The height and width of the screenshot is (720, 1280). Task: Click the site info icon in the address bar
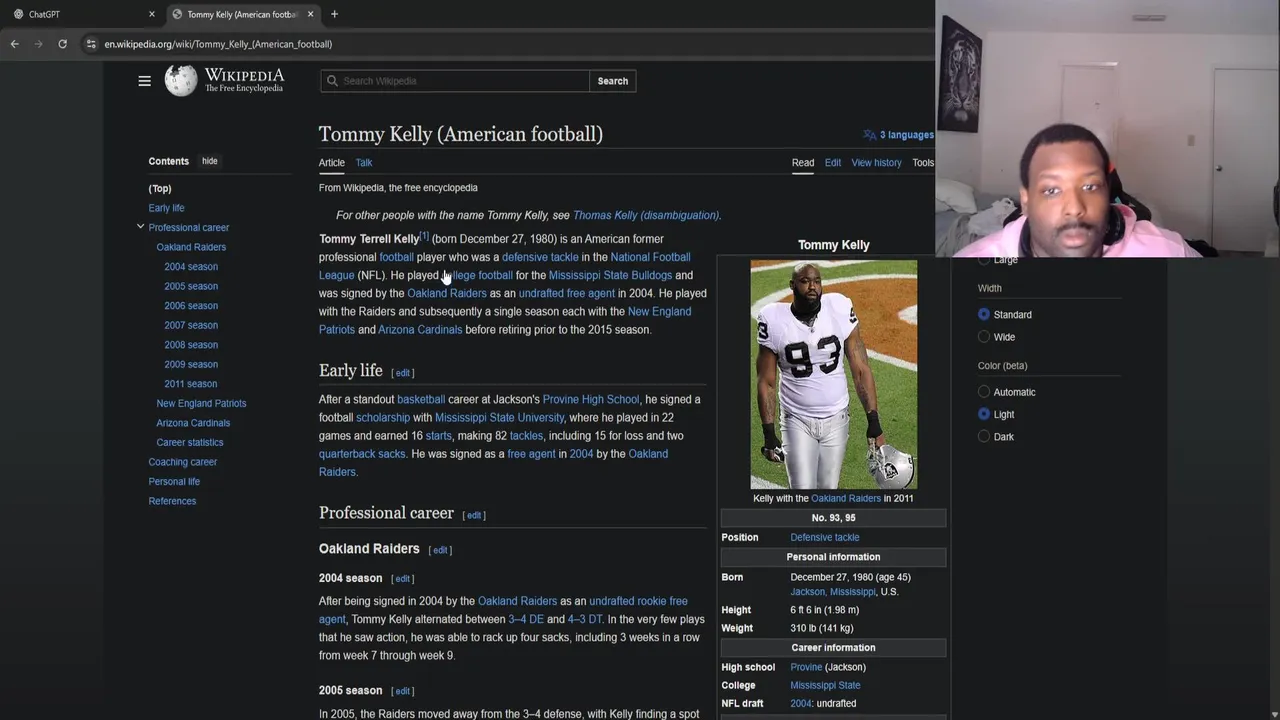pos(91,44)
